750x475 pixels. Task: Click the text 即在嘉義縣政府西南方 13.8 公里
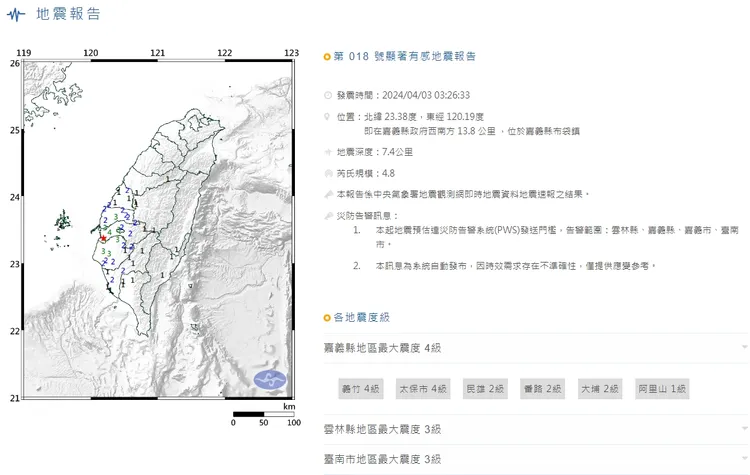click(430, 131)
